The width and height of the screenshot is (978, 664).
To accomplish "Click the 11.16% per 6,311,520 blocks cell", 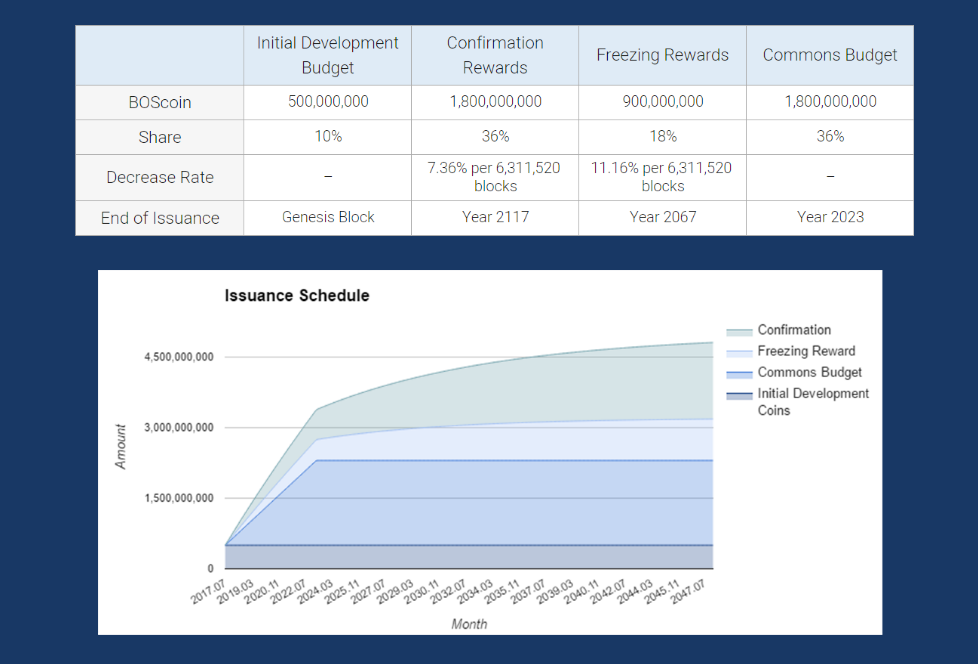I will [662, 178].
